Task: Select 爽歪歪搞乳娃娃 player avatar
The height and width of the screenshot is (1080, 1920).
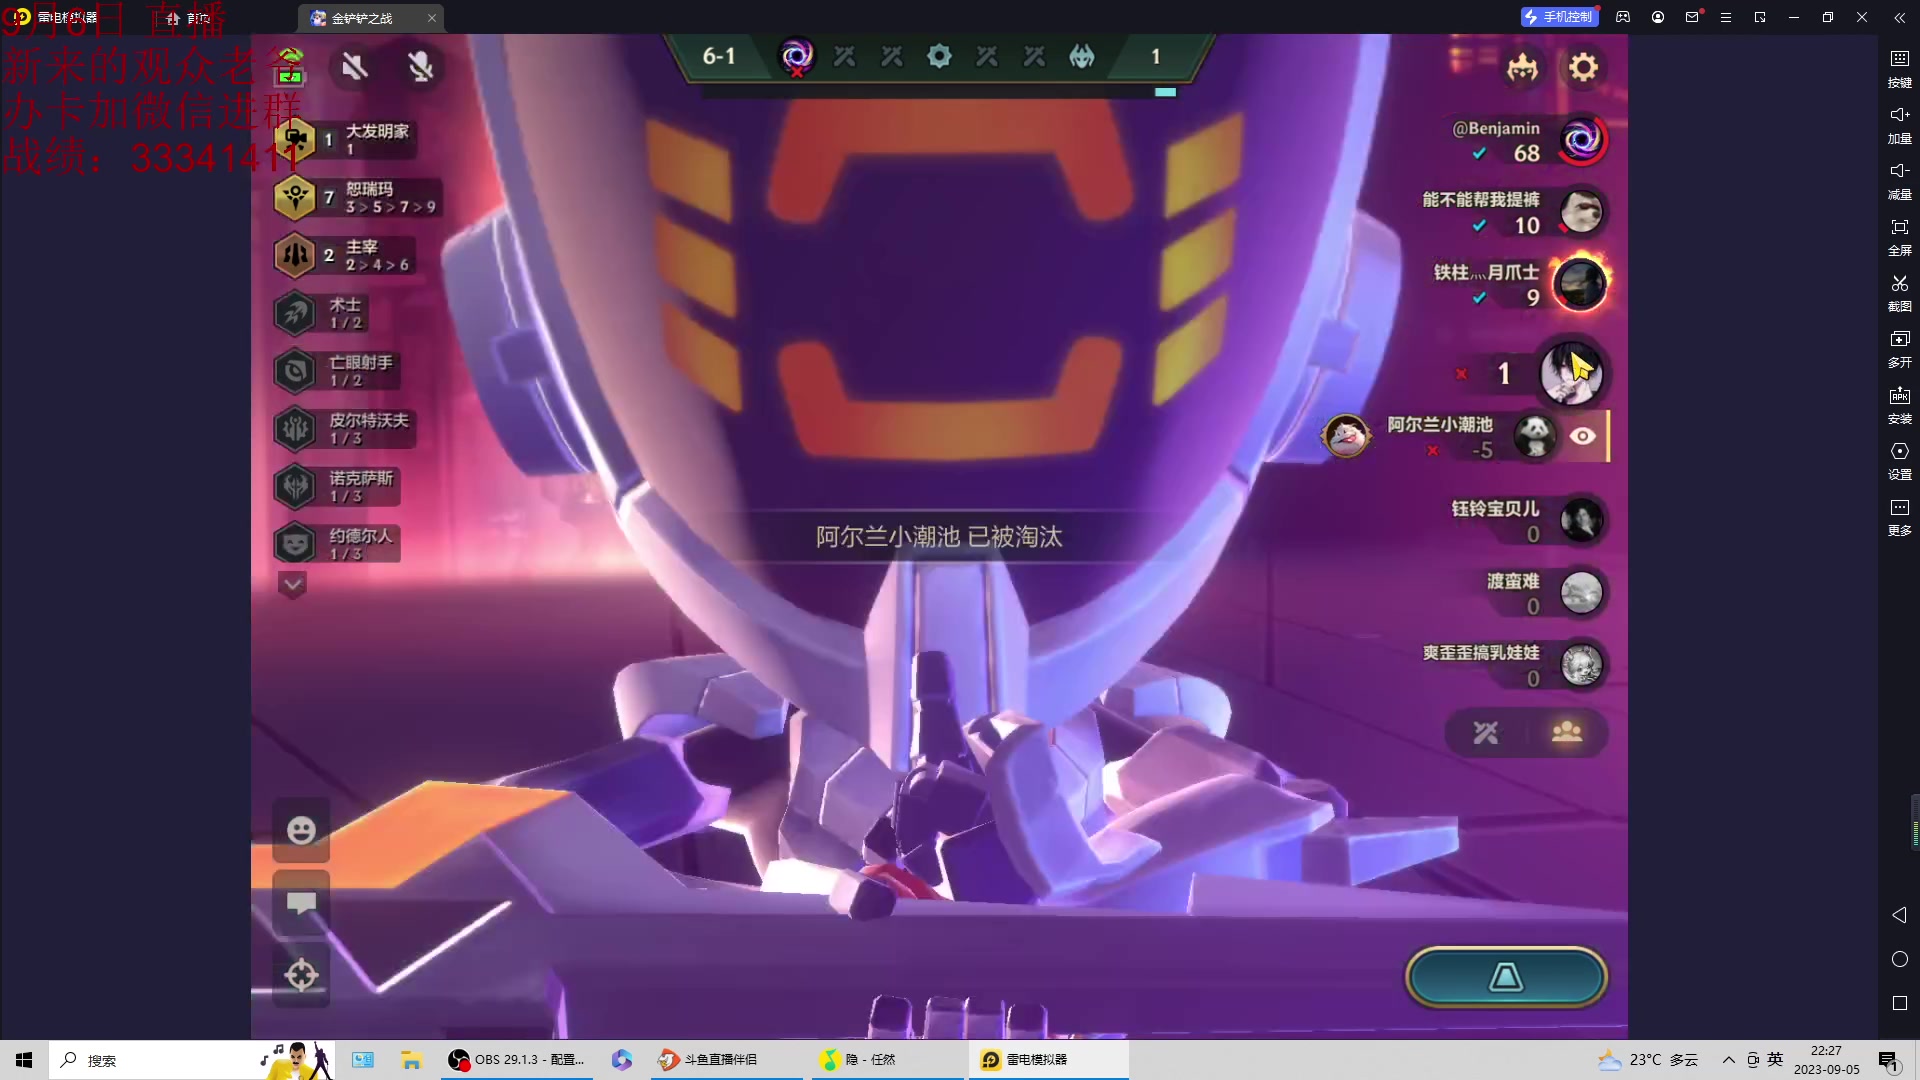Action: pyautogui.click(x=1582, y=665)
